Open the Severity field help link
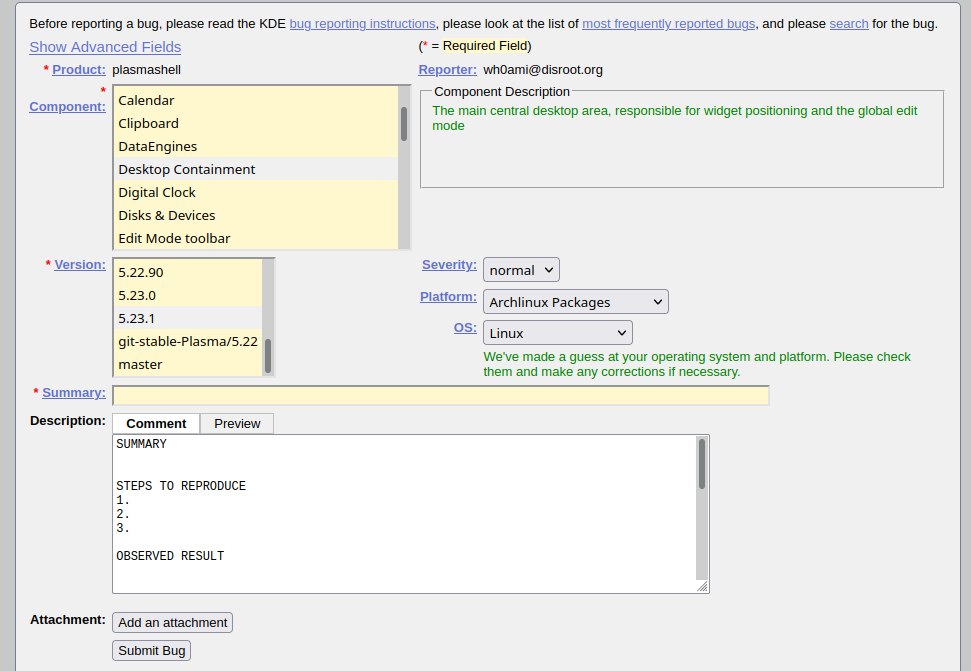971x671 pixels. [x=449, y=264]
